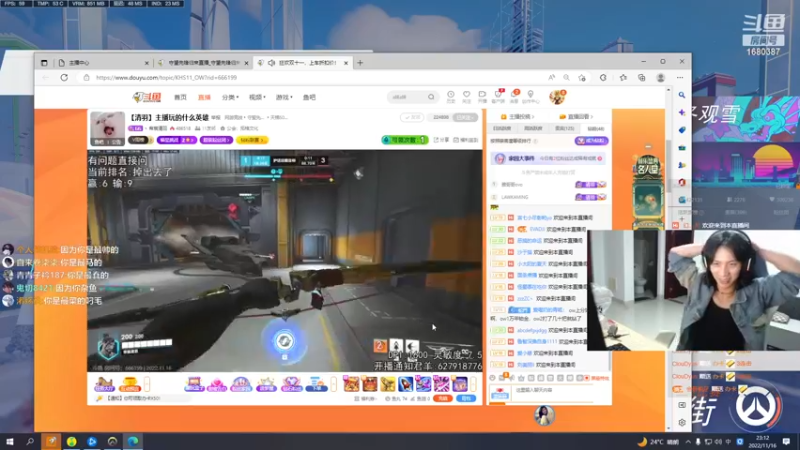
Task: Open followed channels heart icon
Action: coord(466,96)
